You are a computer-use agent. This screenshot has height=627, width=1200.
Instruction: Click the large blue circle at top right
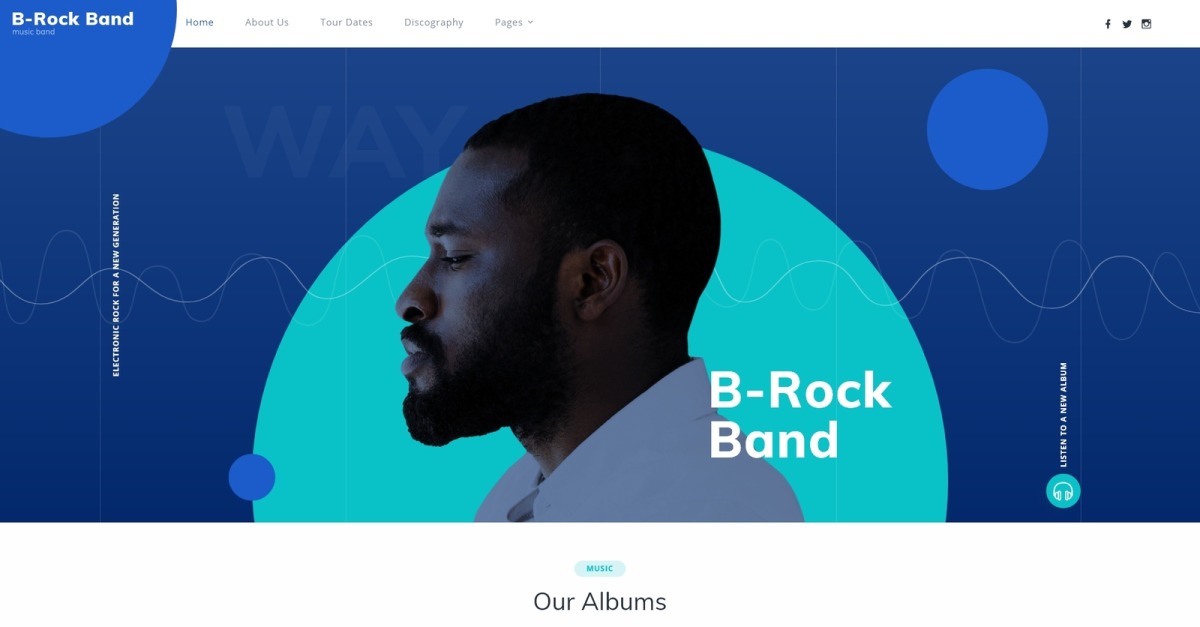(x=987, y=129)
